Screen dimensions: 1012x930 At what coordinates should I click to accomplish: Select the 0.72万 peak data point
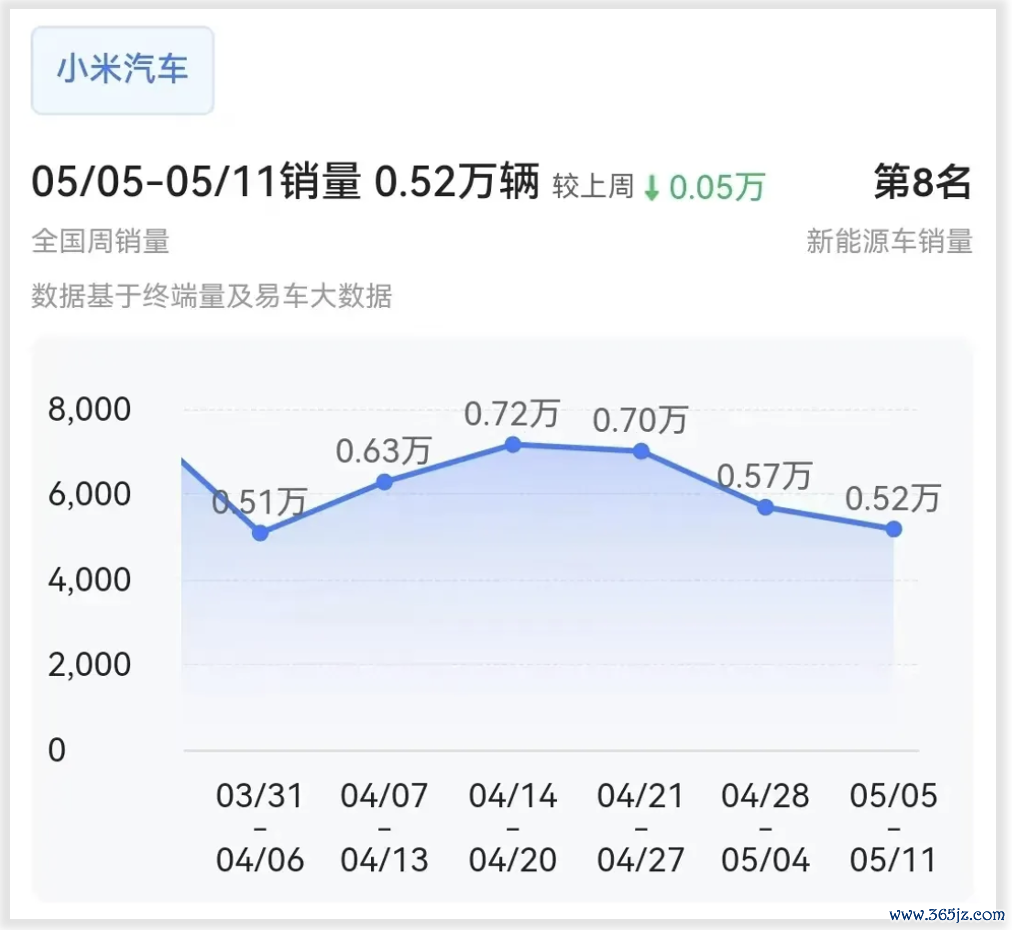coord(513,444)
